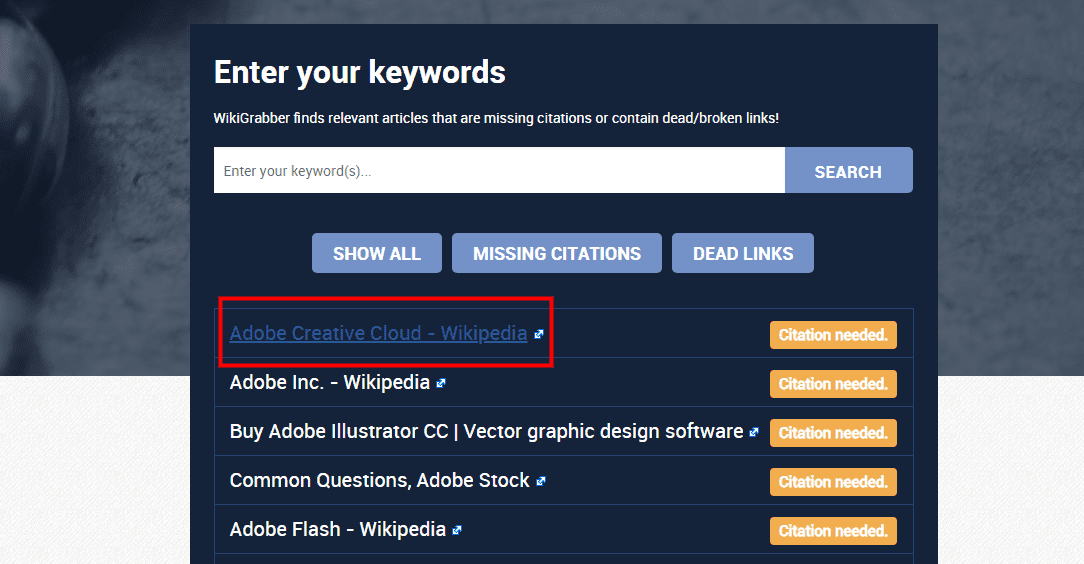Click external link icon beside Adobe Inc.
The width and height of the screenshot is (1084, 564).
[x=441, y=384]
